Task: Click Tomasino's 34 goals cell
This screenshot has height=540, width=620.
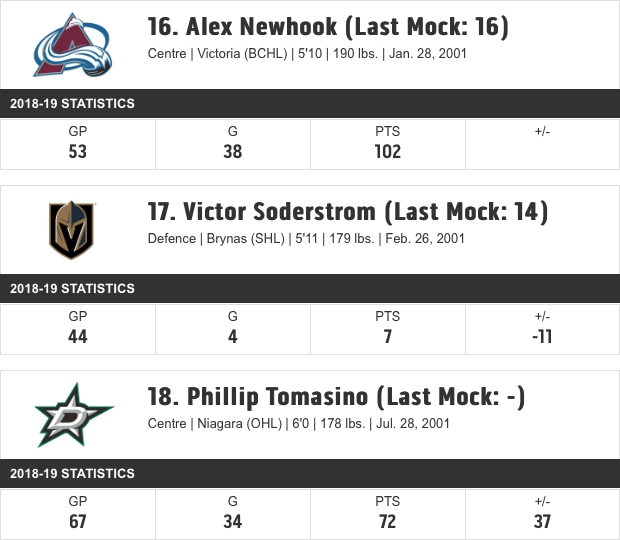Action: 233,514
